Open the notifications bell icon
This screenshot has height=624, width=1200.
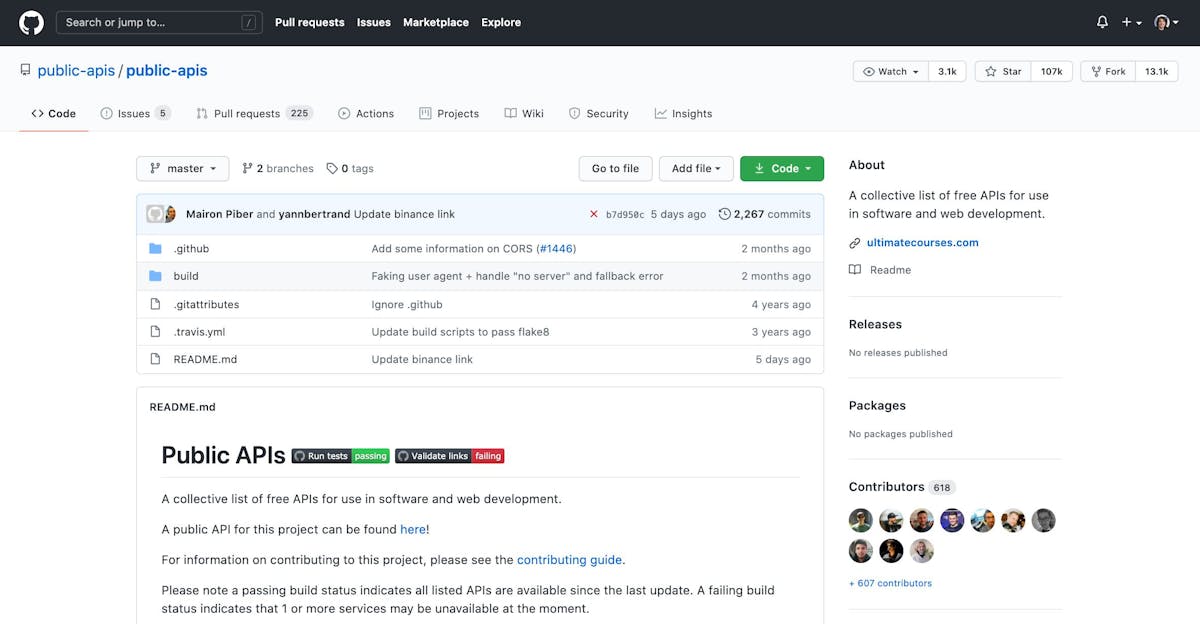(x=1101, y=21)
